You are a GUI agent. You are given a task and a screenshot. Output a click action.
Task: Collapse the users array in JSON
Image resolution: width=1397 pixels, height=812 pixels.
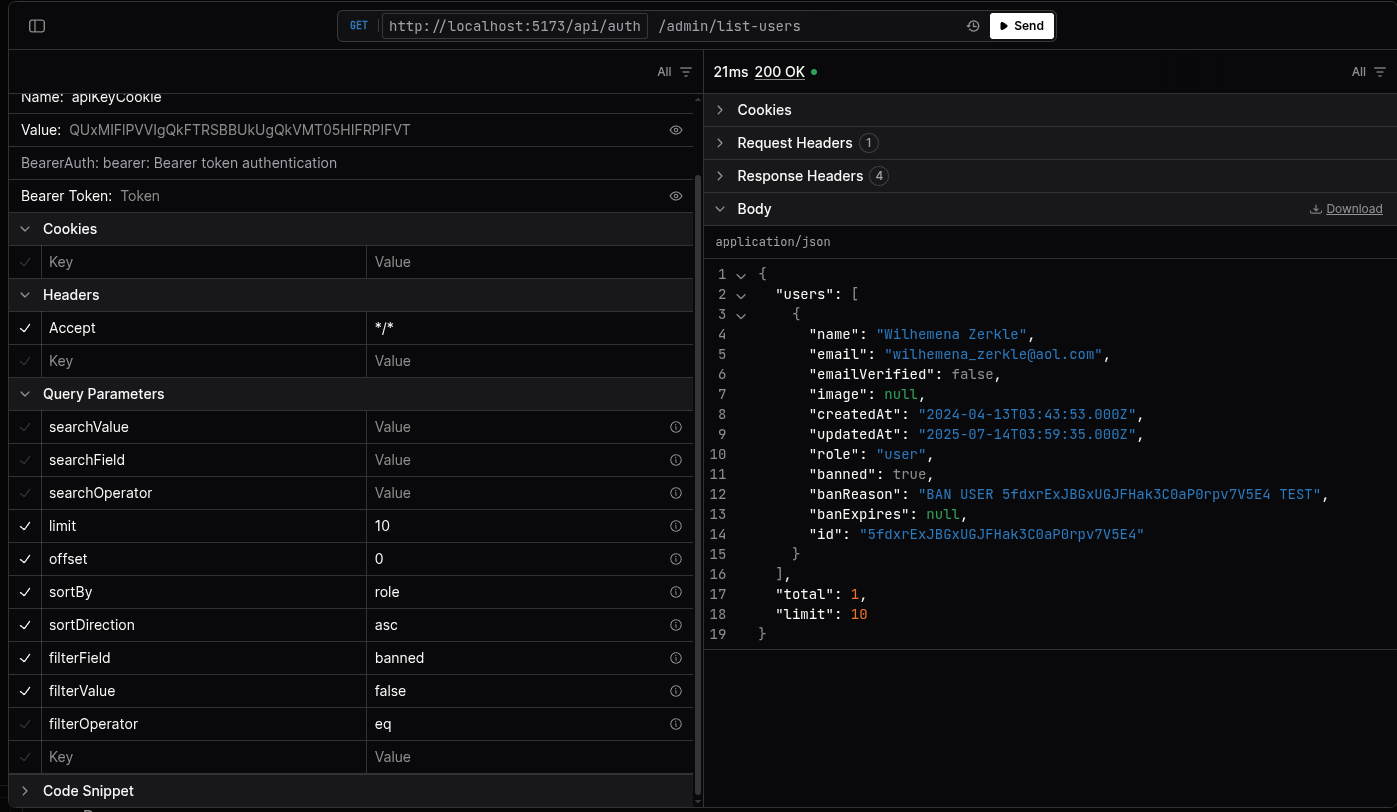point(741,295)
